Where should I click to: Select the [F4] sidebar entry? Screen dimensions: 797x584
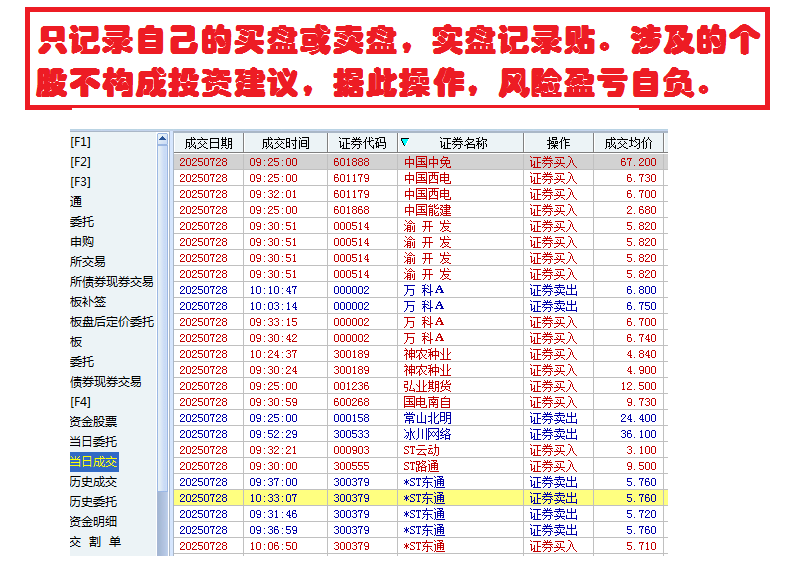click(x=80, y=402)
